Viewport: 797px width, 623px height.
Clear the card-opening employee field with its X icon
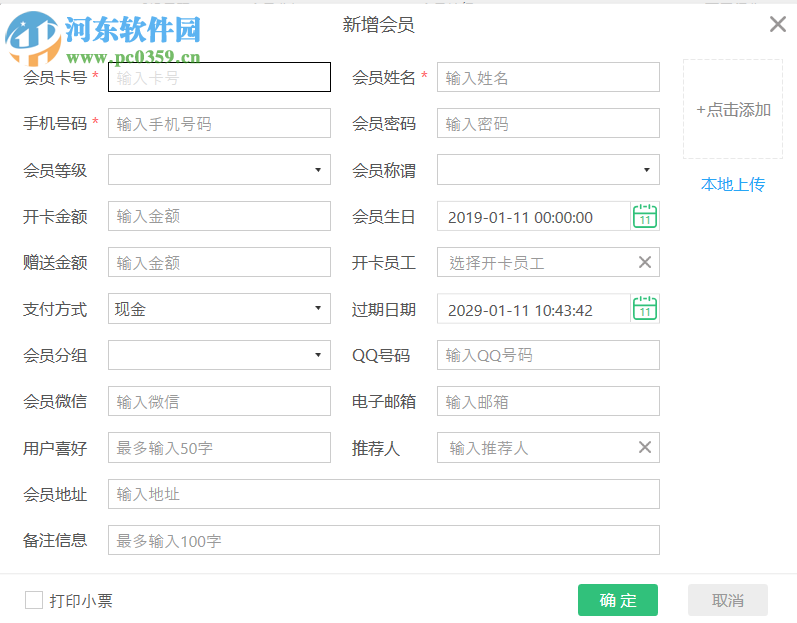click(x=645, y=262)
